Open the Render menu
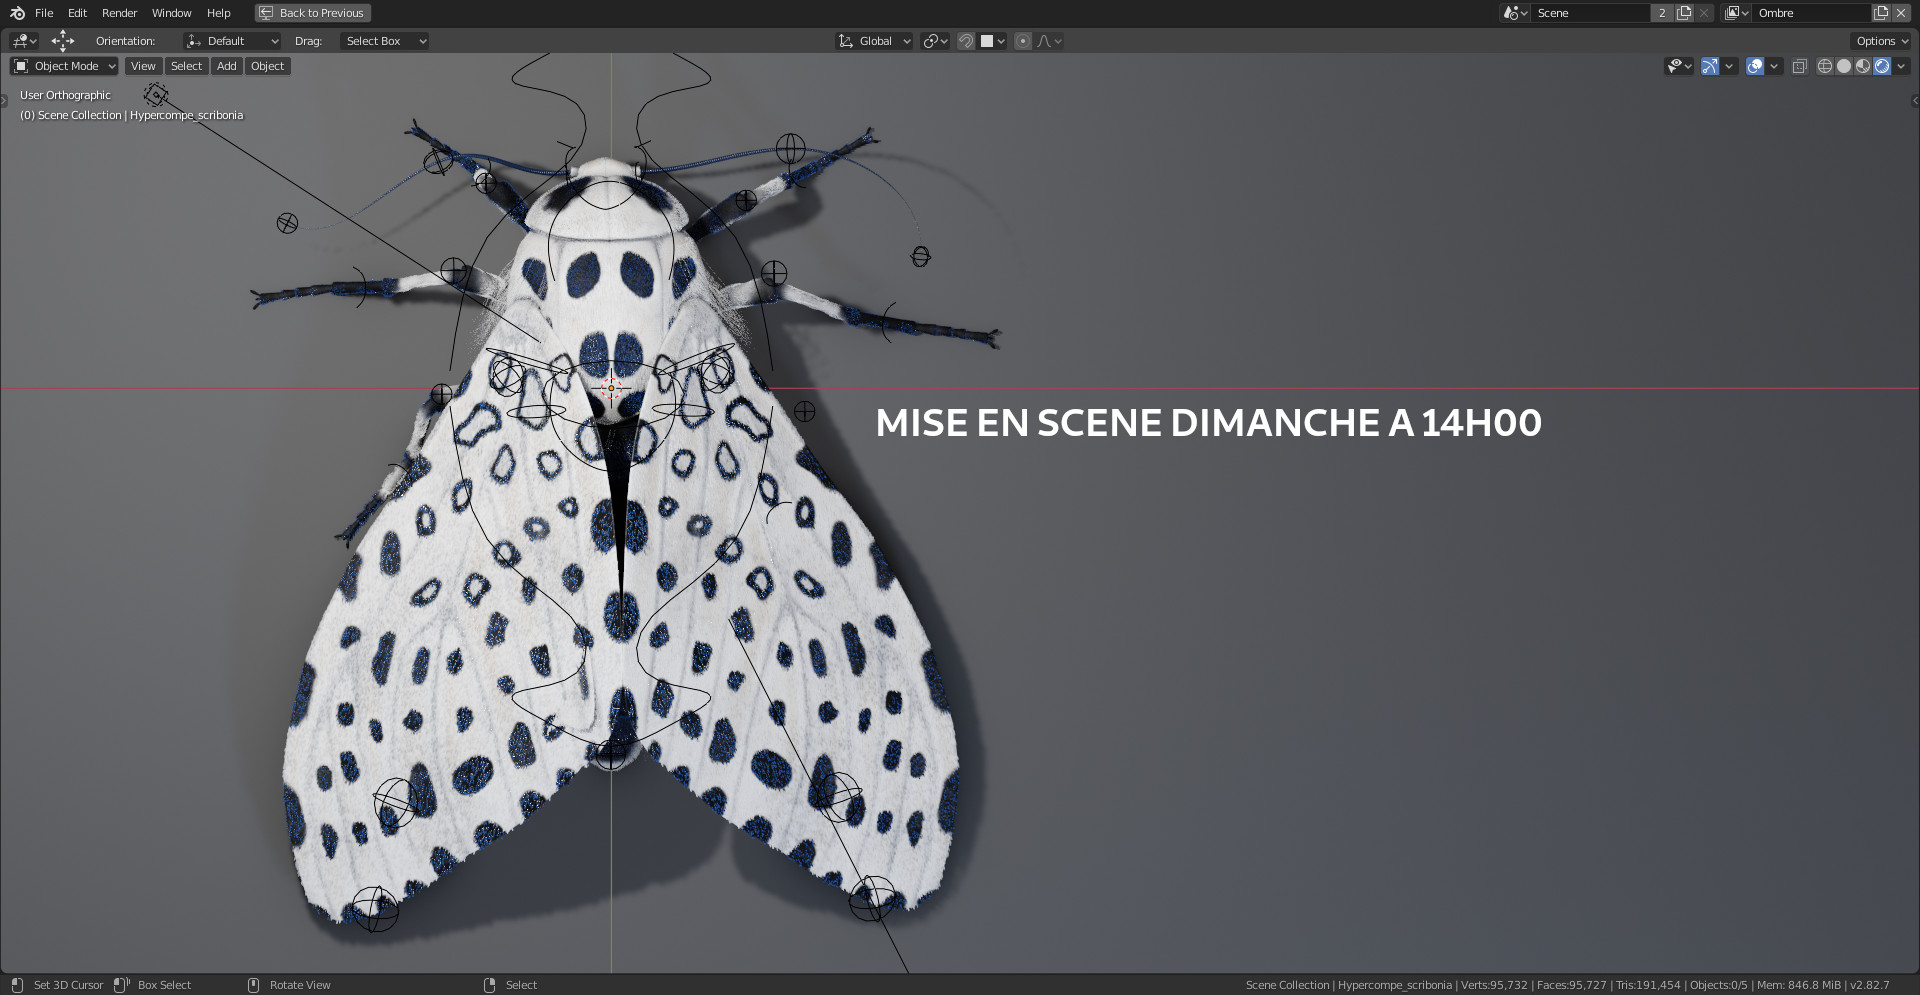Viewport: 1920px width, 995px height. tap(119, 13)
